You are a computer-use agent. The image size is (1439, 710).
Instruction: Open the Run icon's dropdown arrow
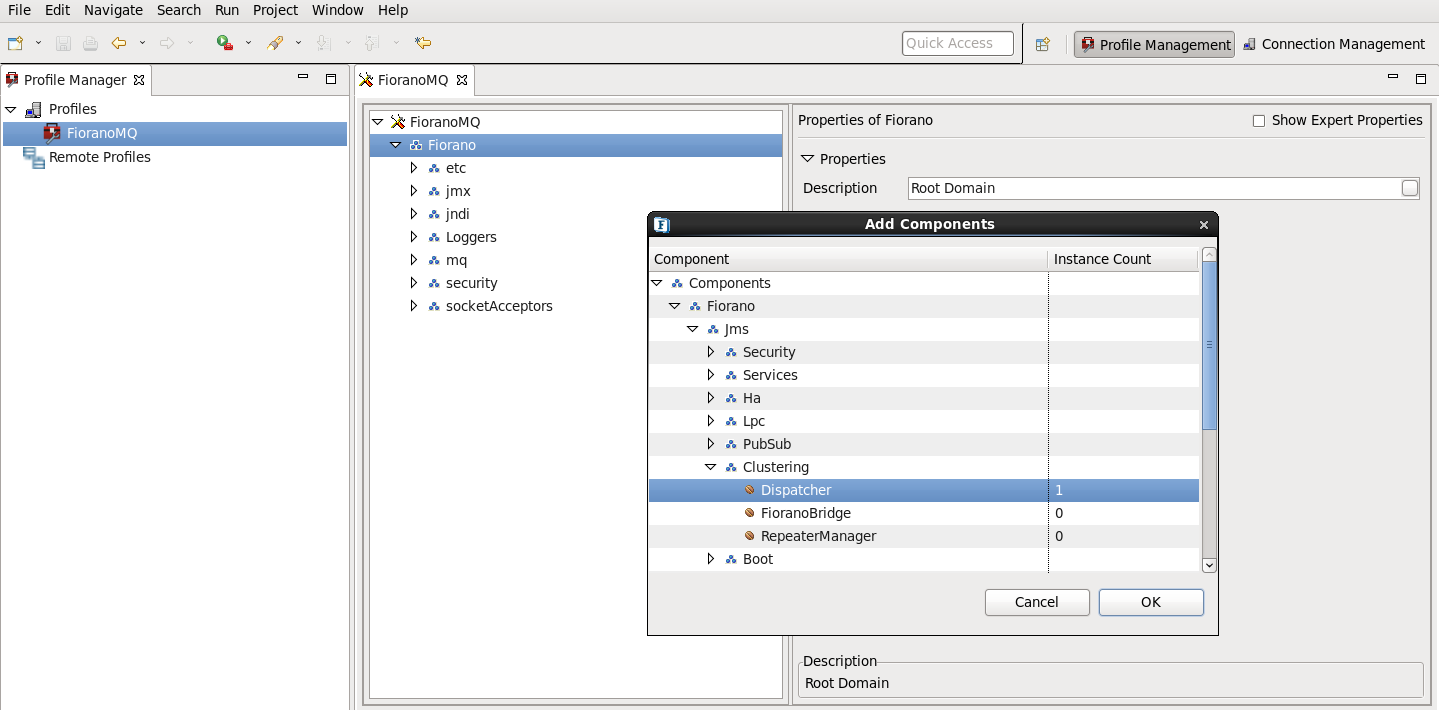tap(248, 43)
